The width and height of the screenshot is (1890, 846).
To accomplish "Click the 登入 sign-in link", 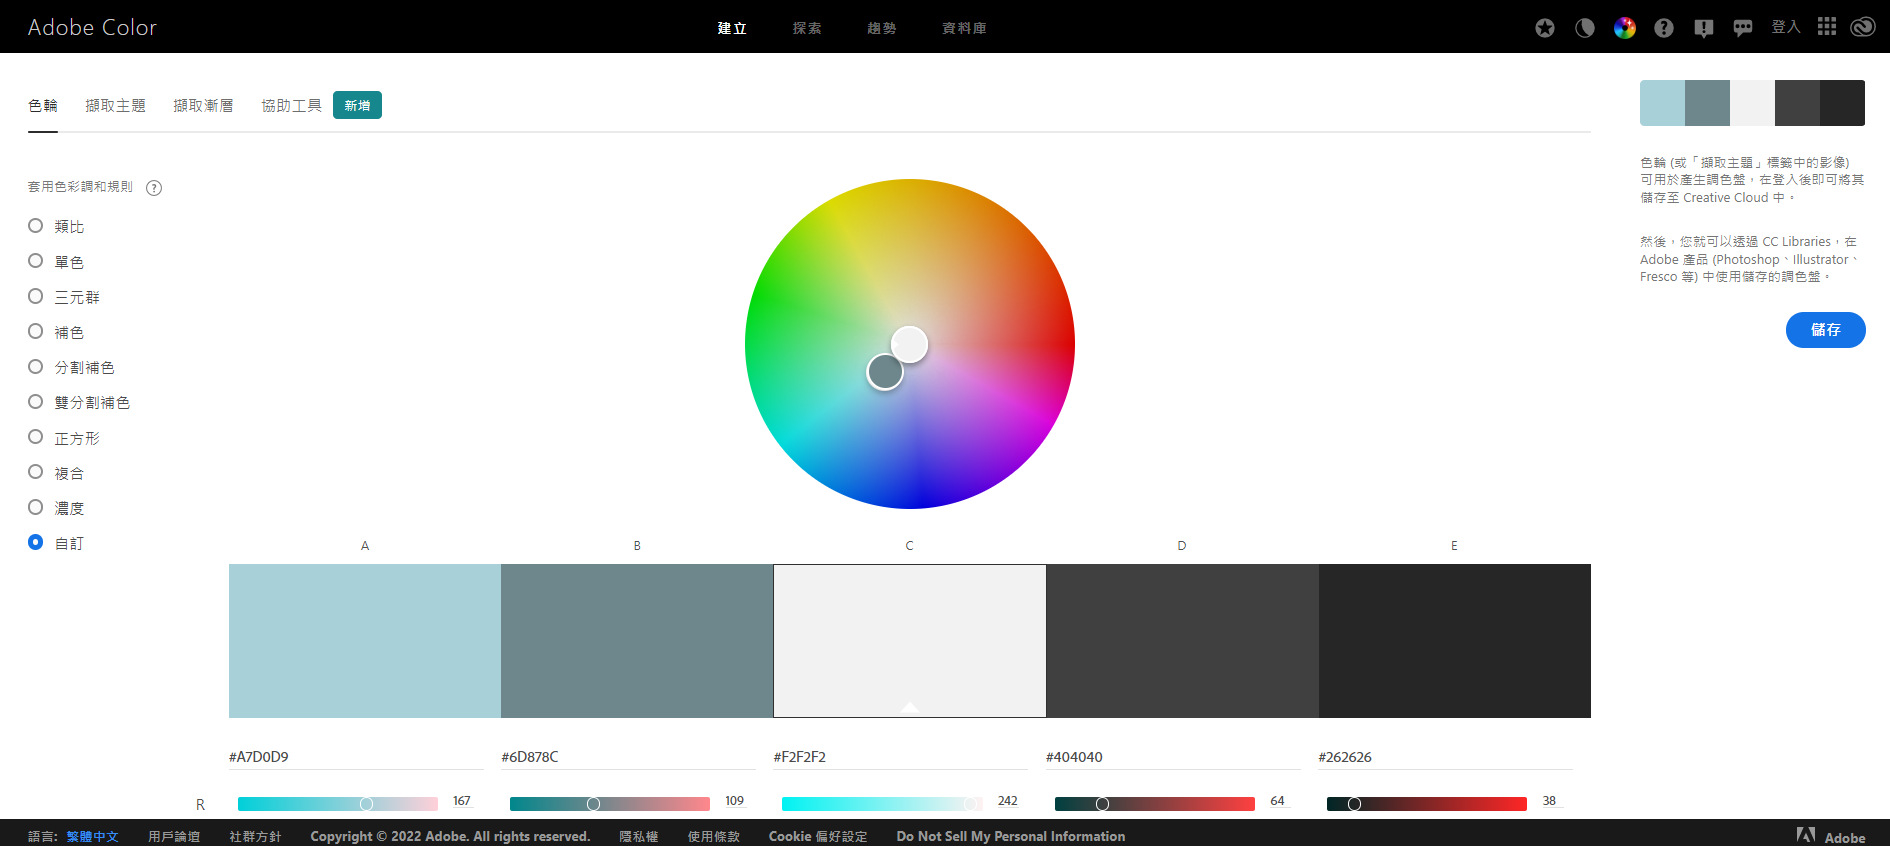I will point(1786,27).
